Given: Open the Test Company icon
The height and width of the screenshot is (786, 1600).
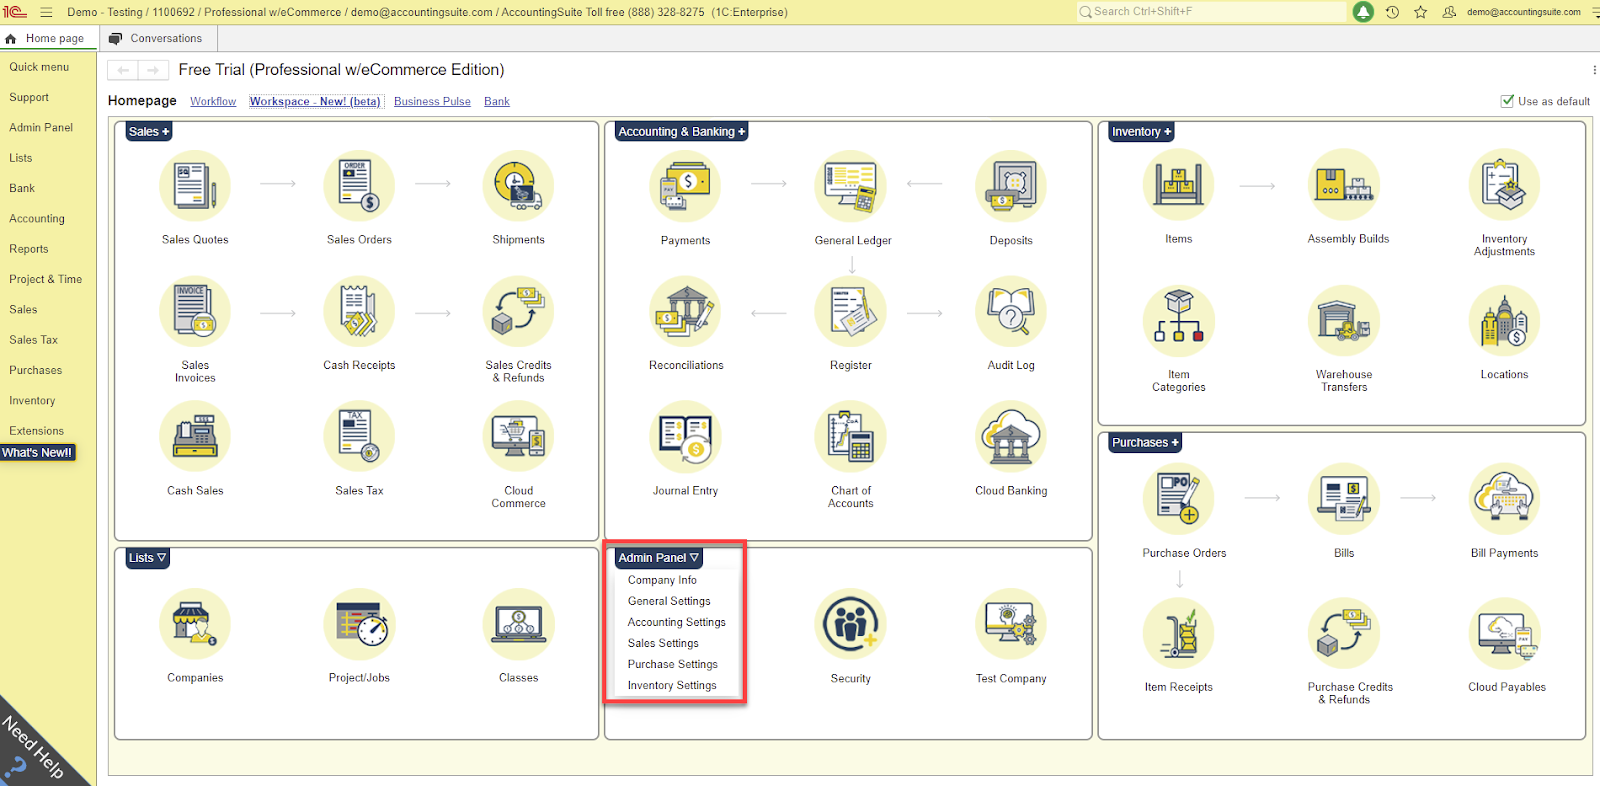Looking at the screenshot, I should 1011,625.
